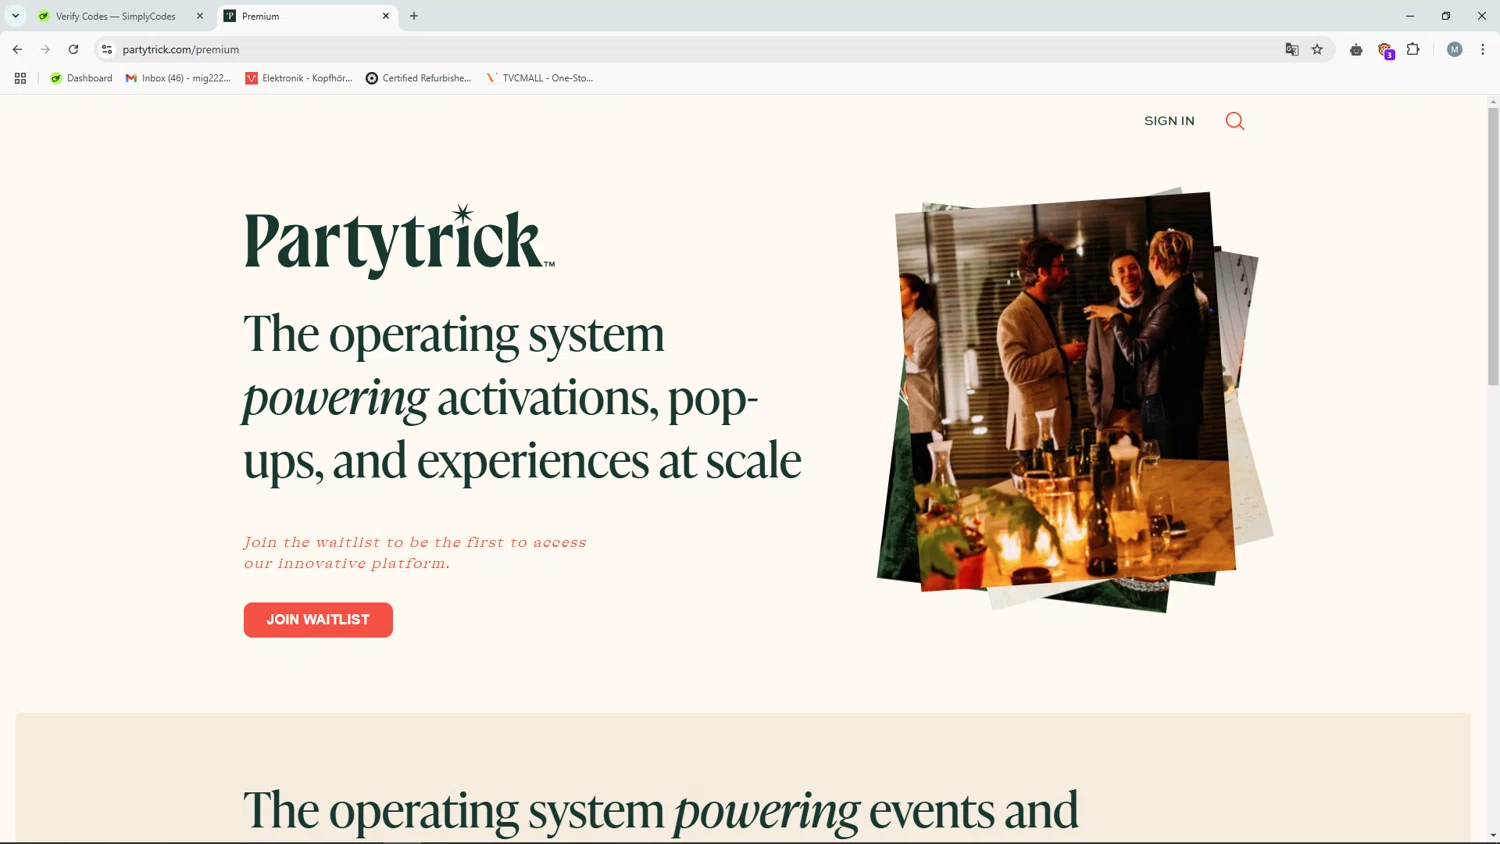1500x844 pixels.
Task: Open the profile avatar M
Action: coord(1455,49)
